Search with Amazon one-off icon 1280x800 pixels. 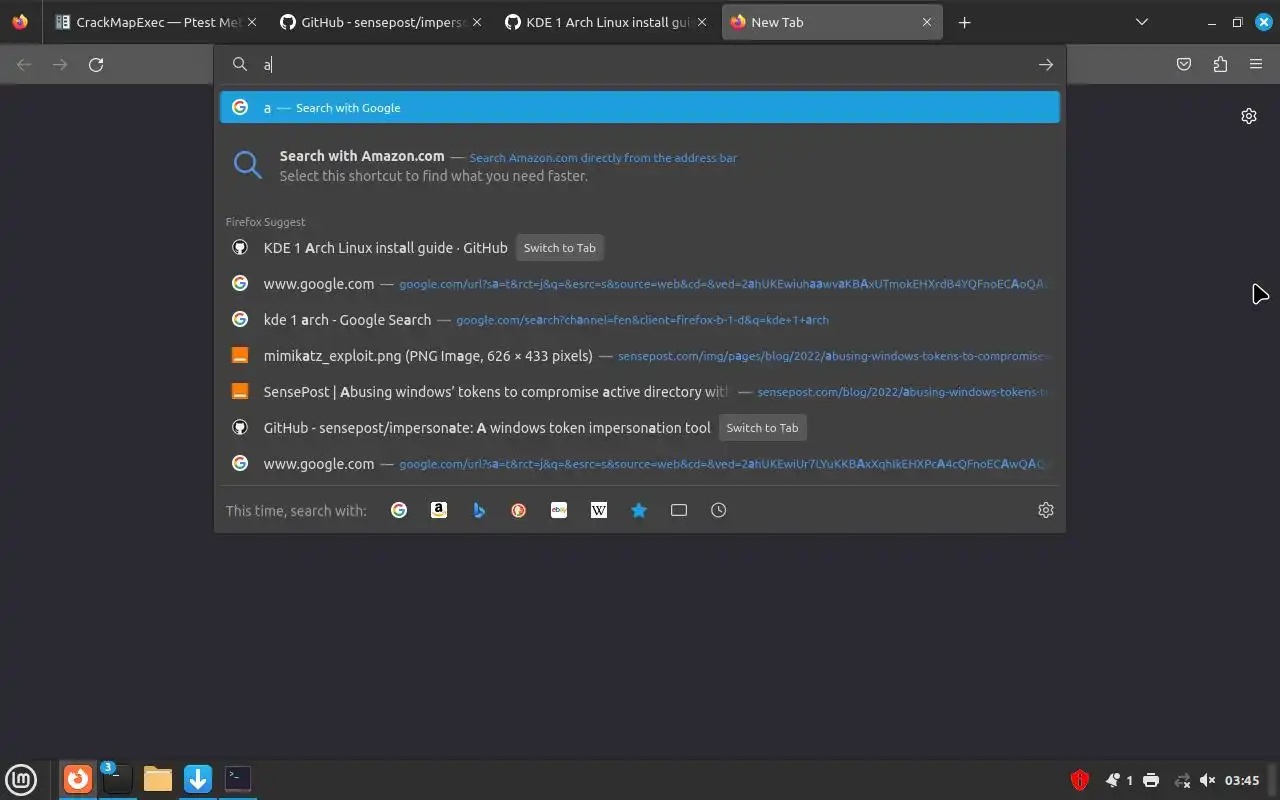[439, 510]
